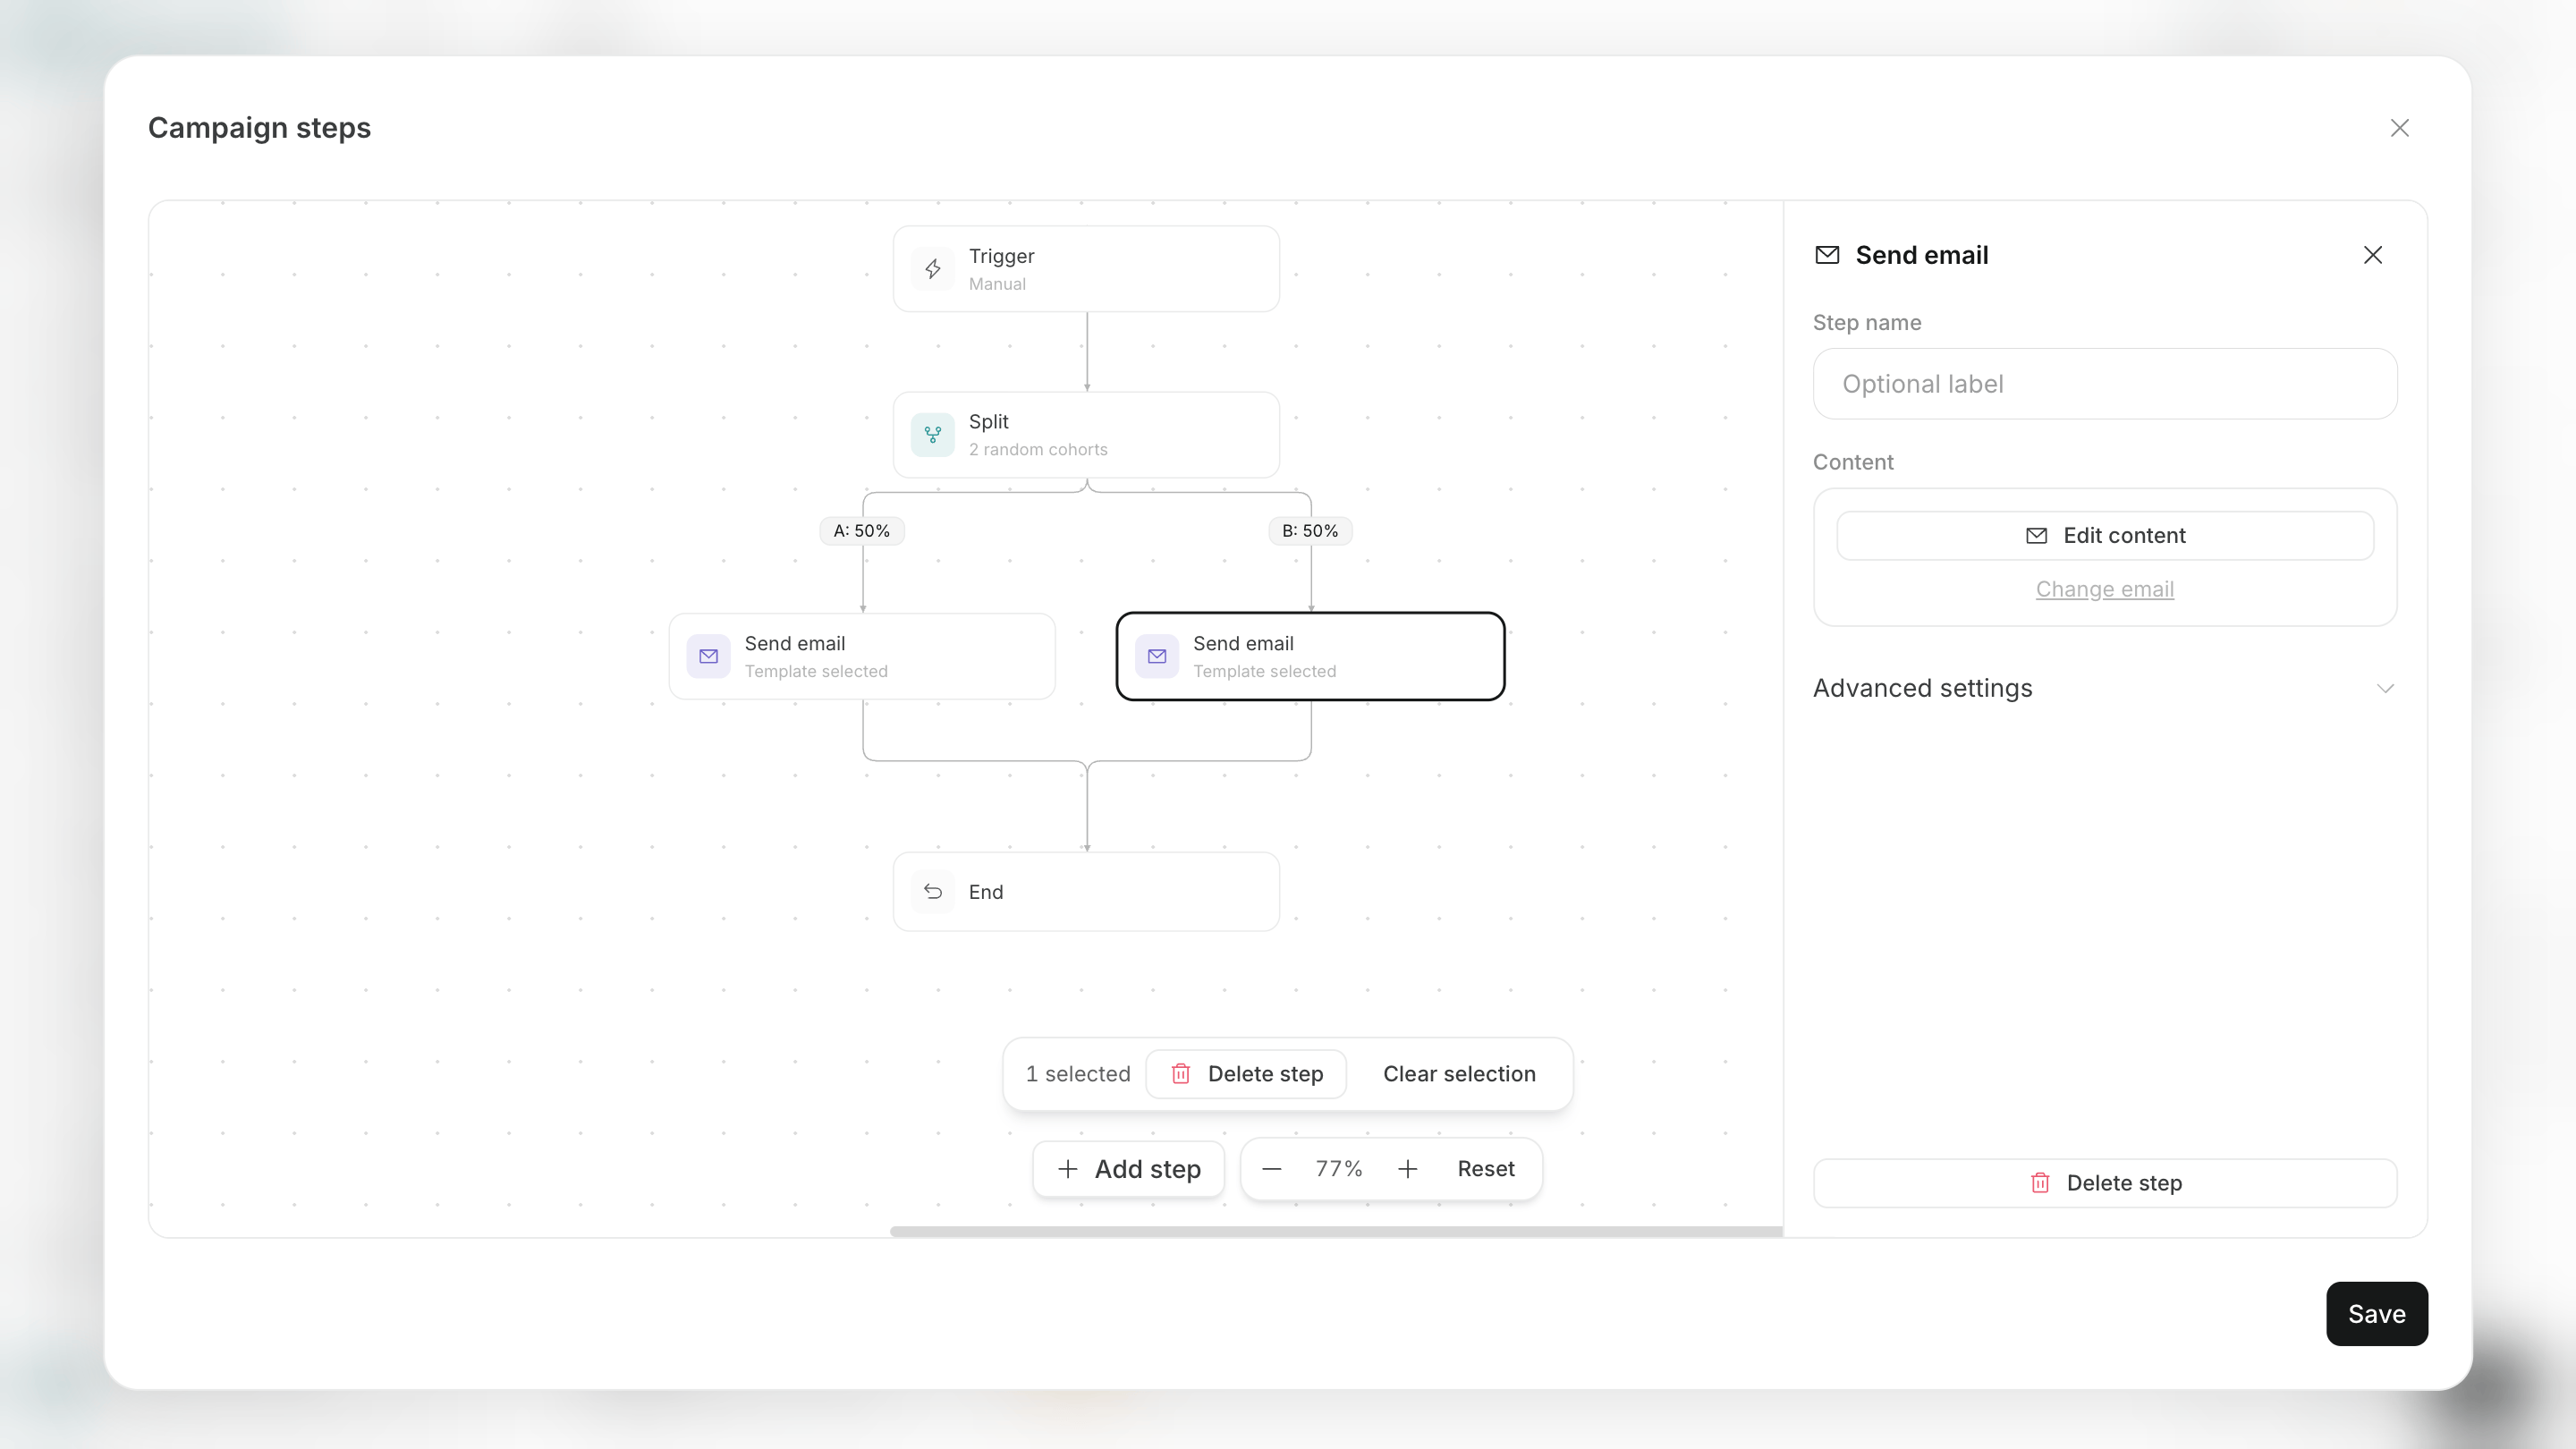
Task: Click the End node return arrow icon
Action: click(x=932, y=891)
